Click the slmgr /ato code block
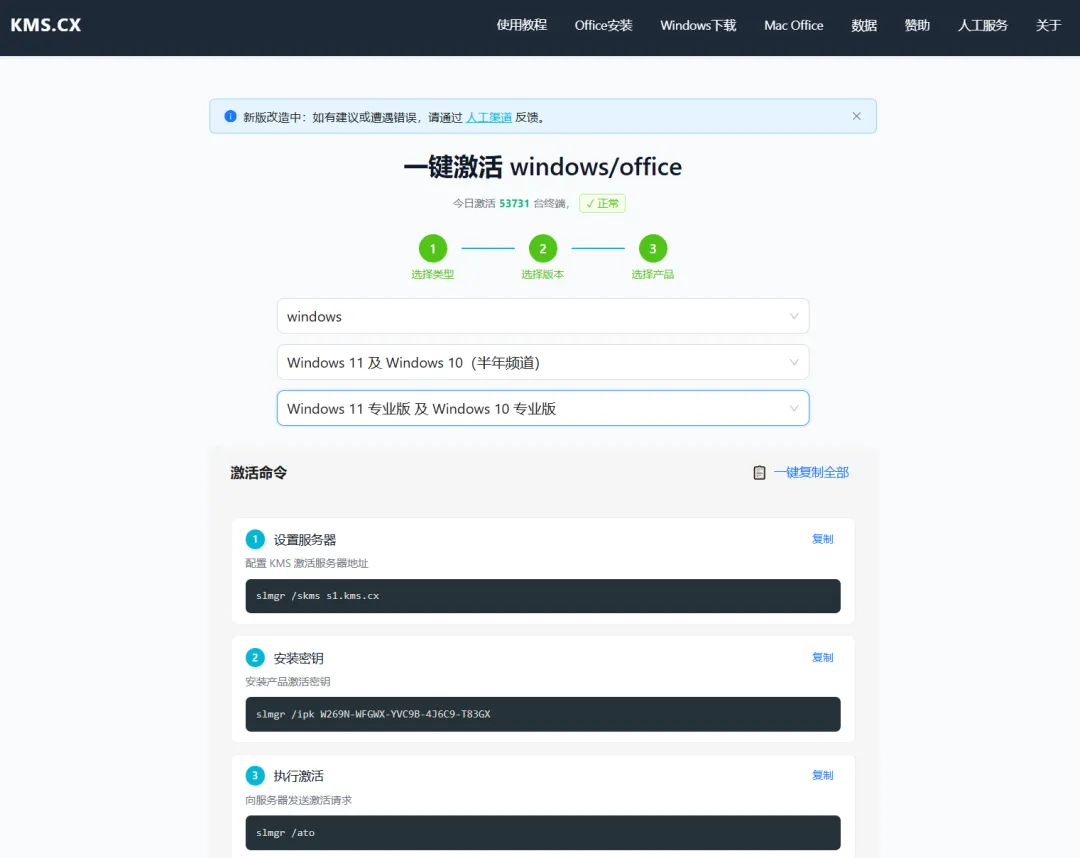The height and width of the screenshot is (858, 1080). click(x=543, y=833)
